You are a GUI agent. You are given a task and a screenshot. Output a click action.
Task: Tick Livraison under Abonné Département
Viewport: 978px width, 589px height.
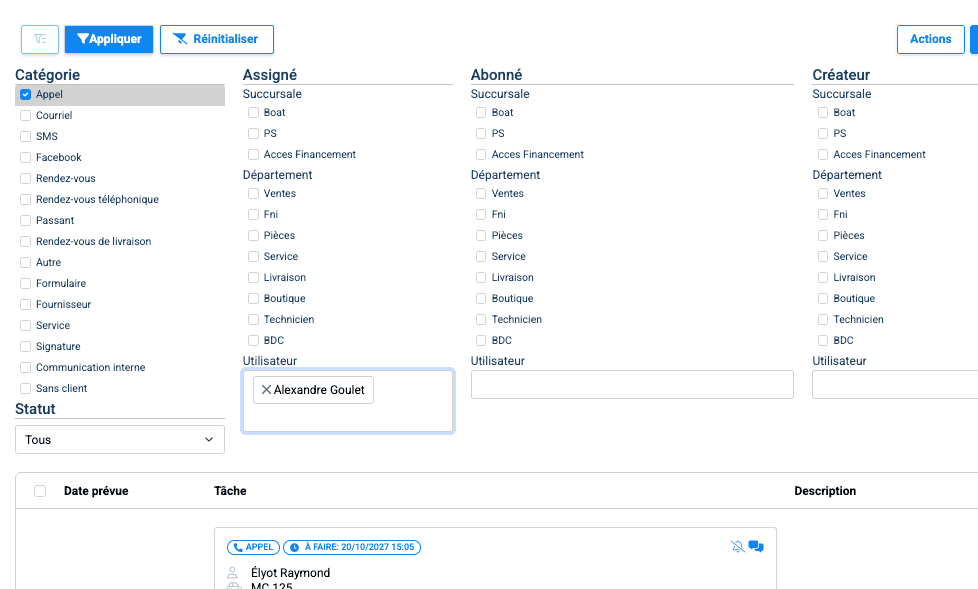pos(481,278)
